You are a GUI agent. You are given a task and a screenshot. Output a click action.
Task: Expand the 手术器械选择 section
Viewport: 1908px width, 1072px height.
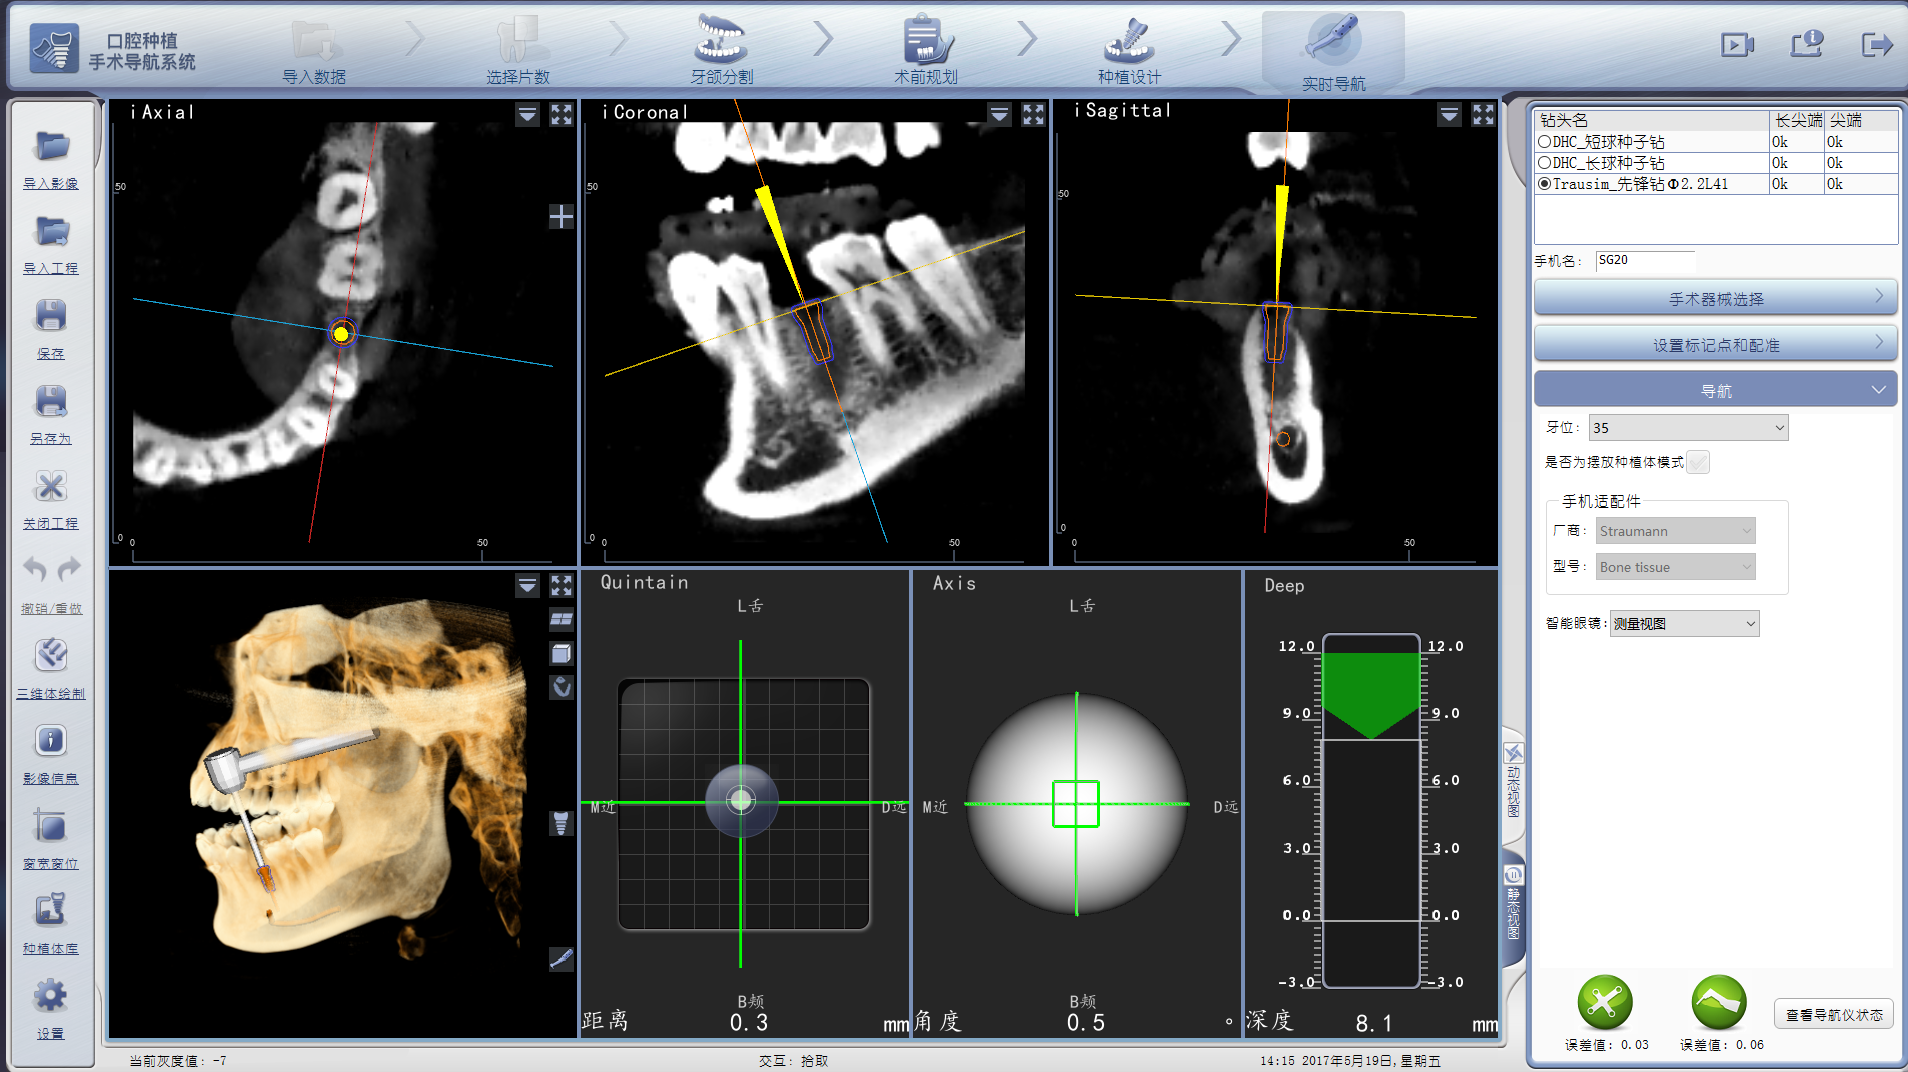[1715, 298]
